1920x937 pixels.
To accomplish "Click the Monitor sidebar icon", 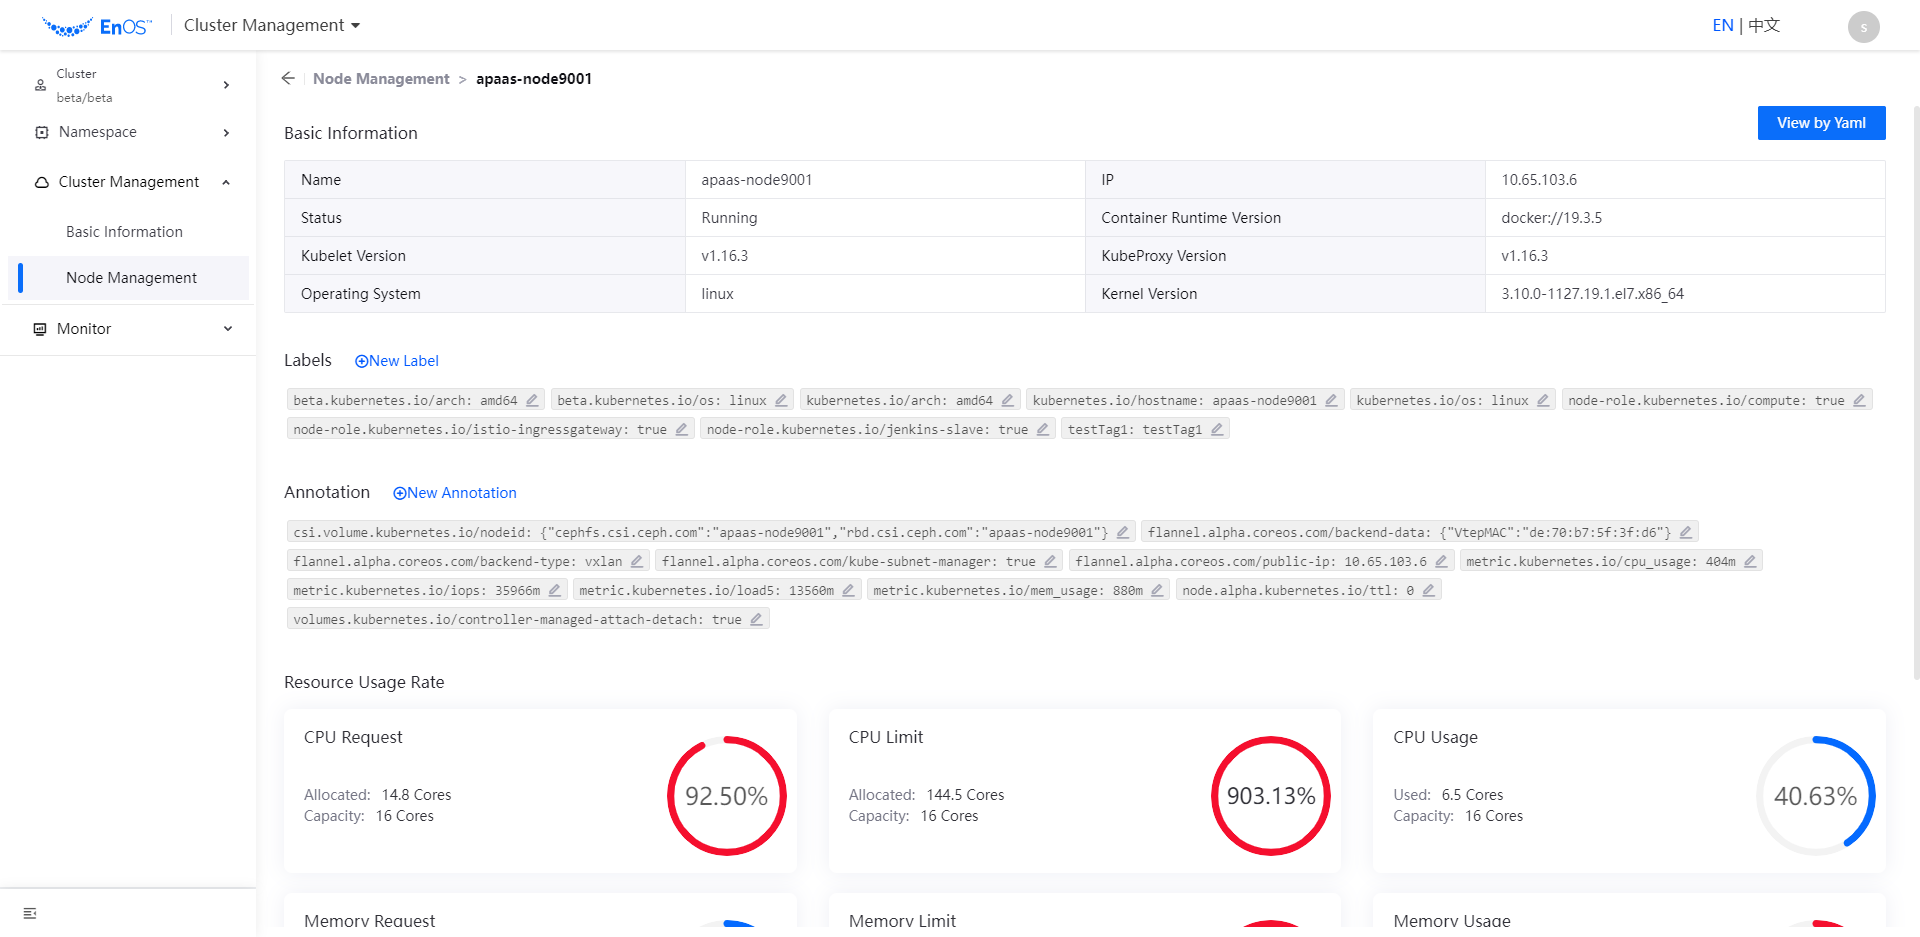I will click(x=39, y=328).
